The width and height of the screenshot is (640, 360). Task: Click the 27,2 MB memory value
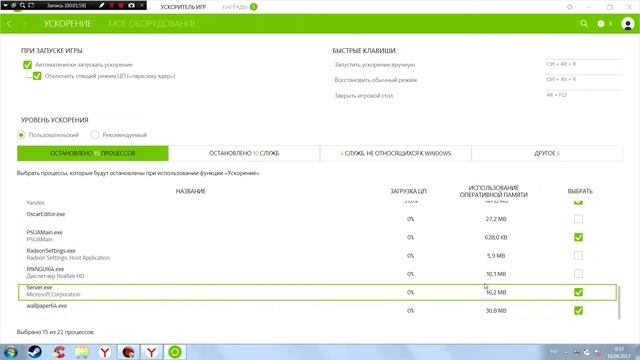(x=496, y=219)
